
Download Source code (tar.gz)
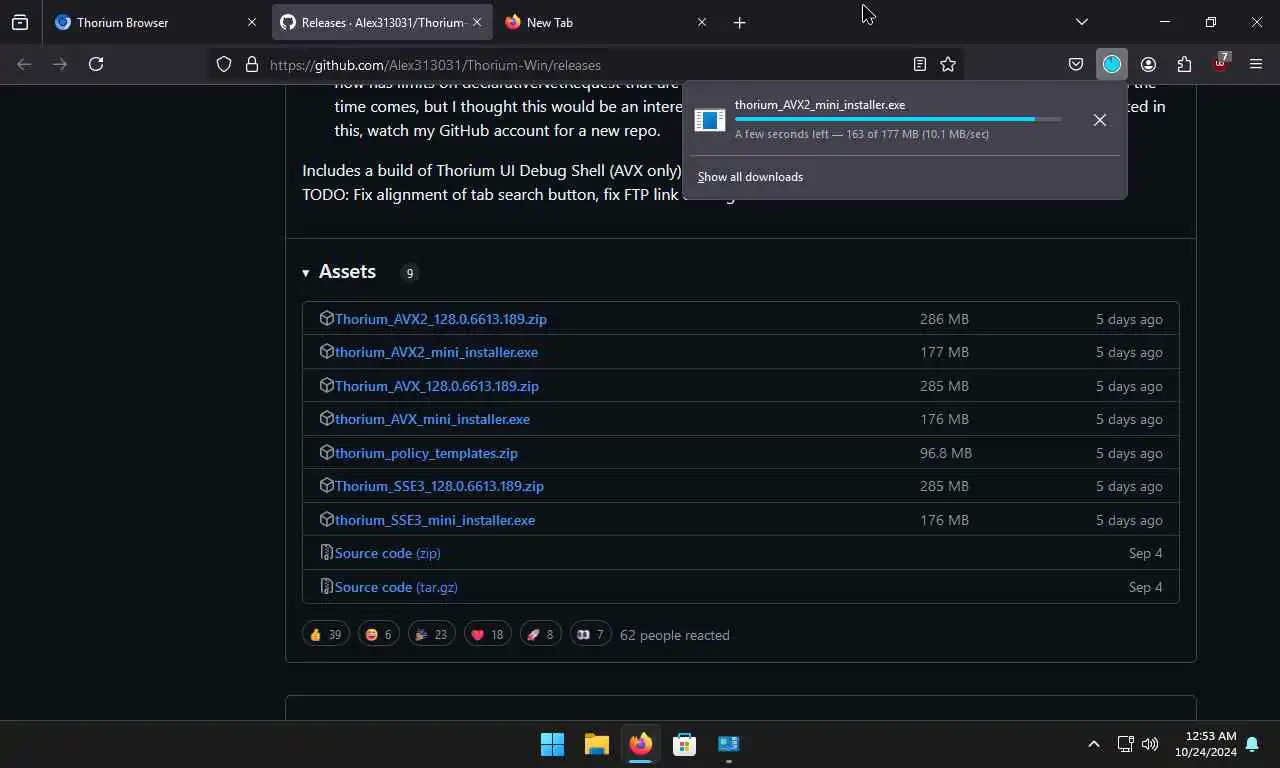point(396,587)
